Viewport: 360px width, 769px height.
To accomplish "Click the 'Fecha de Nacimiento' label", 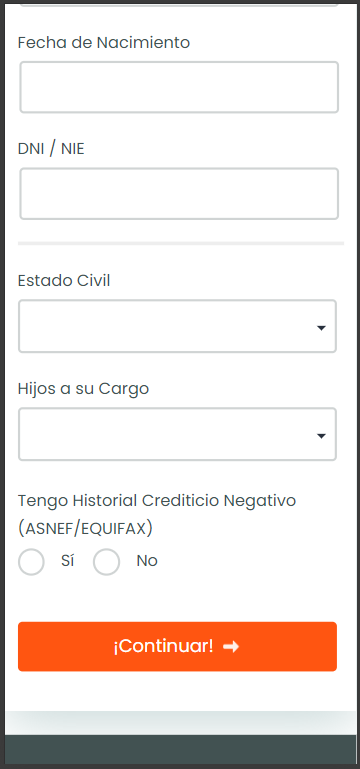I will [x=104, y=43].
